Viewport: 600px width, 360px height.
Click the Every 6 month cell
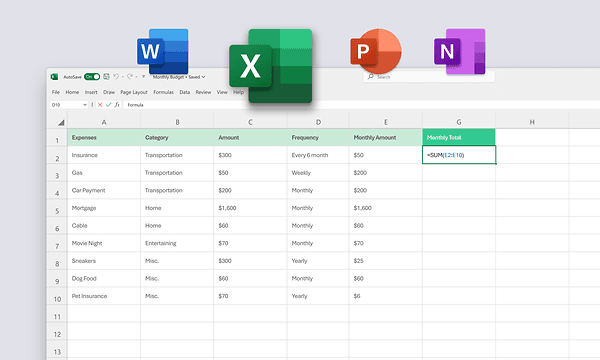click(318, 155)
